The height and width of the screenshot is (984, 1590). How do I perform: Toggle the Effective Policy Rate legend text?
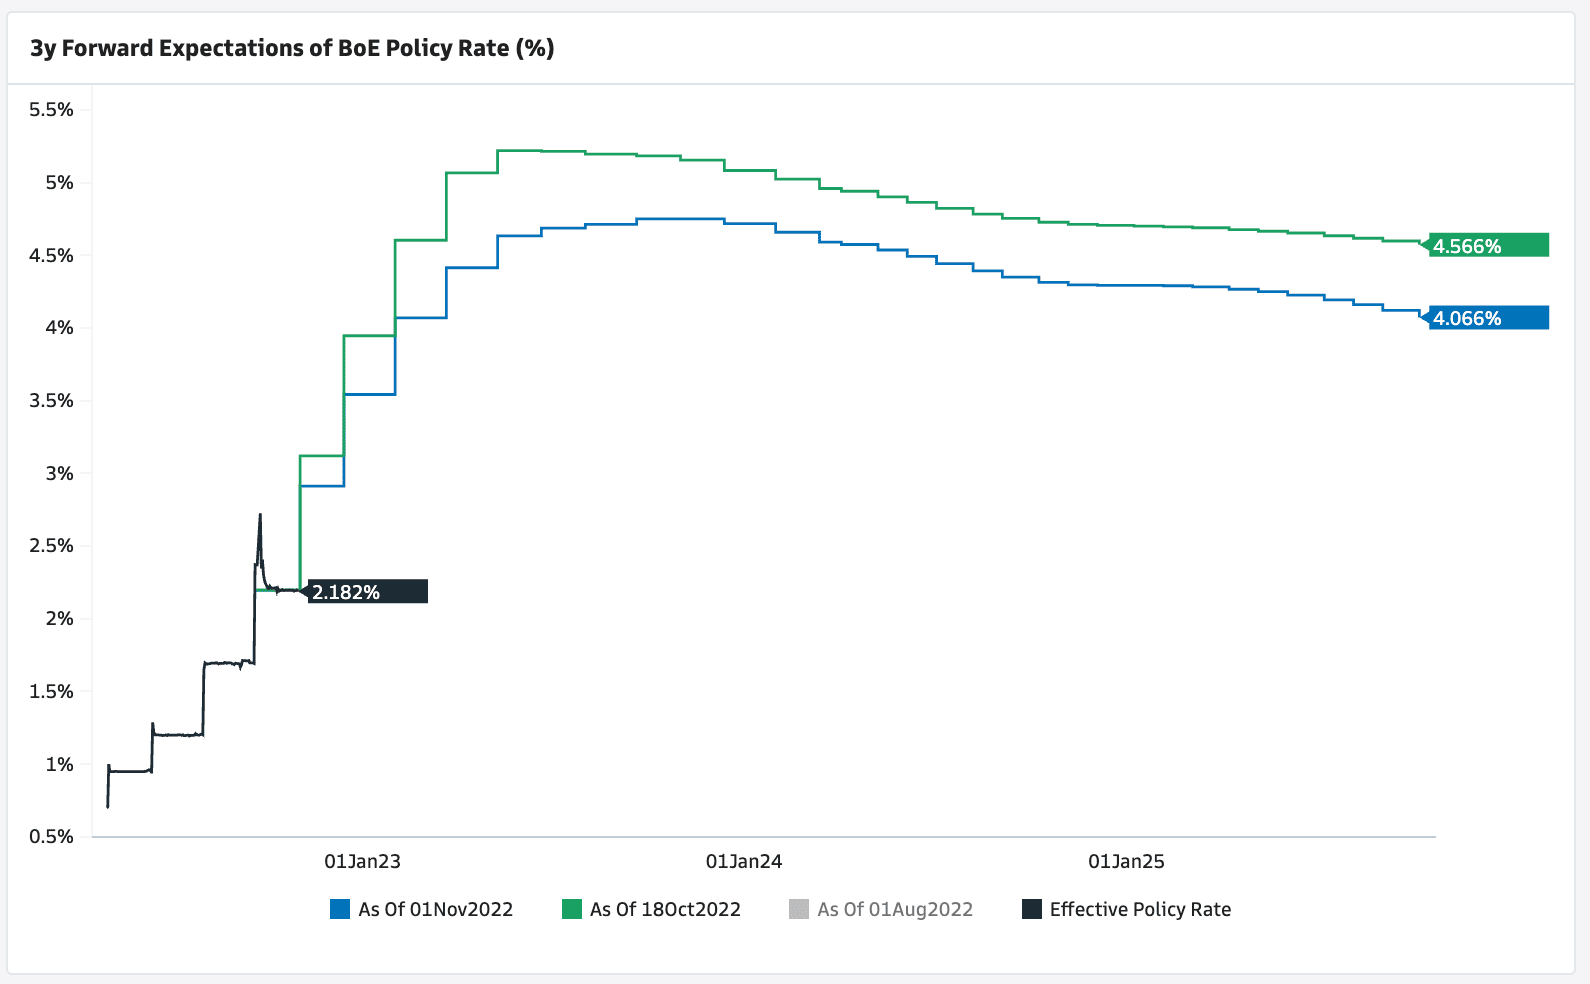click(x=1140, y=909)
